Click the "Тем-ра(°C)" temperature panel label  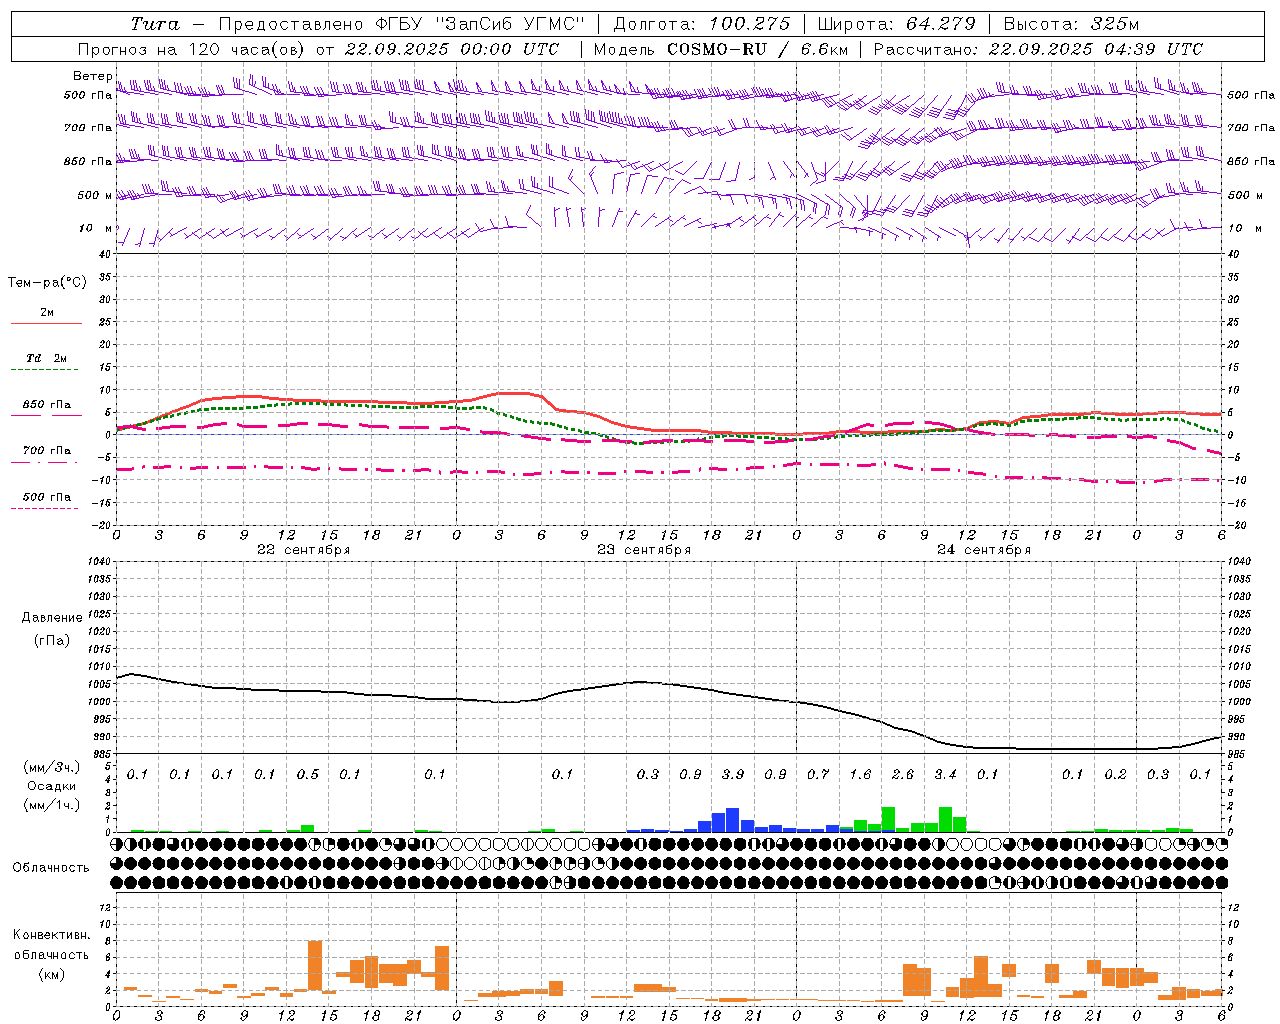(47, 283)
